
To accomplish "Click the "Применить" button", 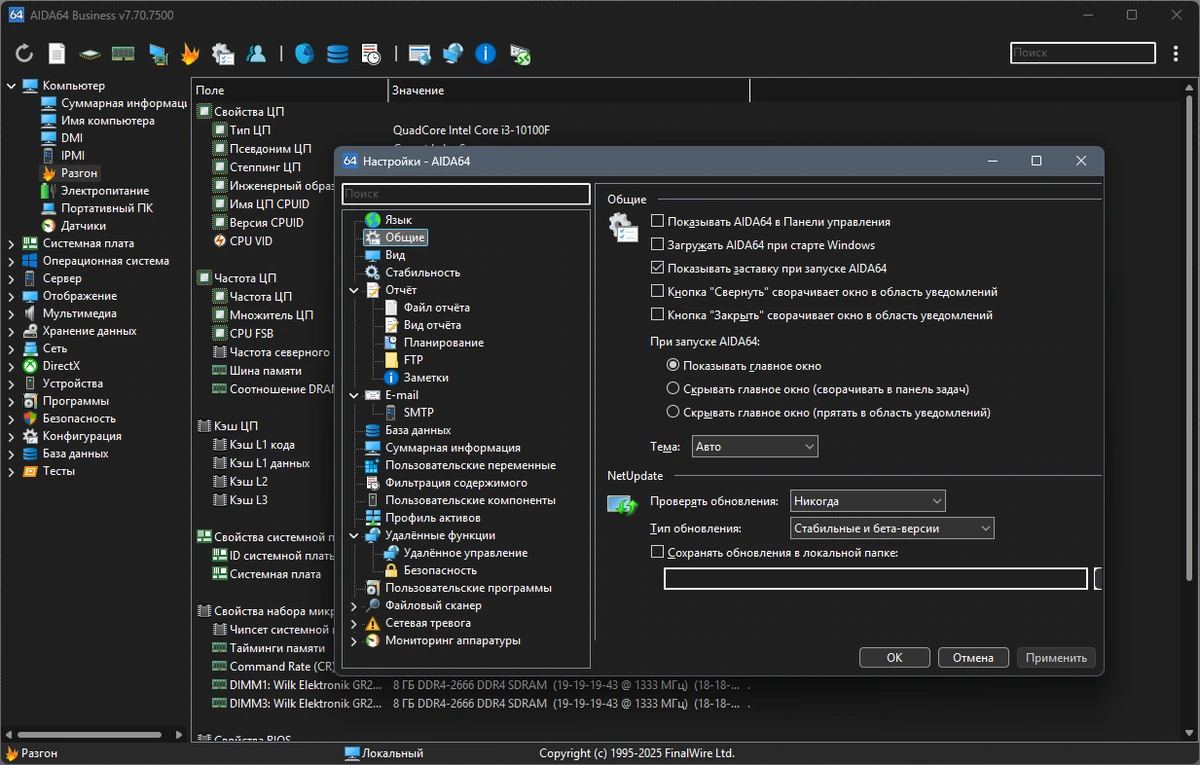I will click(1056, 658).
